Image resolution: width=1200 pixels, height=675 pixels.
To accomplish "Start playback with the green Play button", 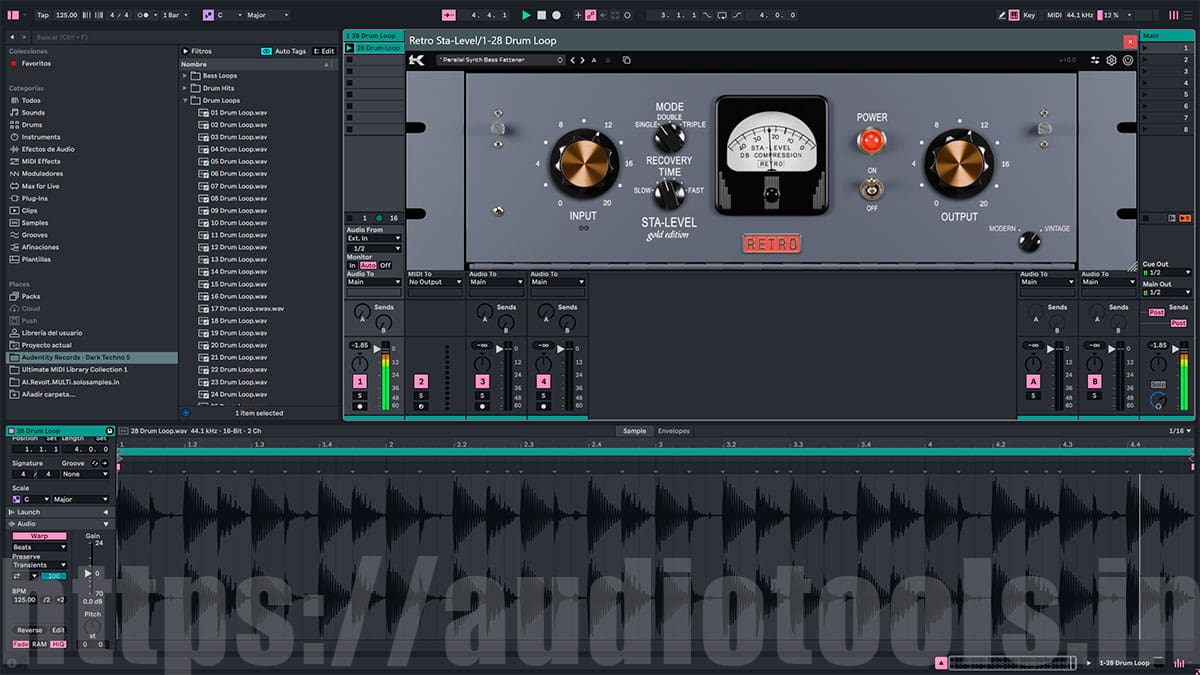I will pyautogui.click(x=526, y=15).
